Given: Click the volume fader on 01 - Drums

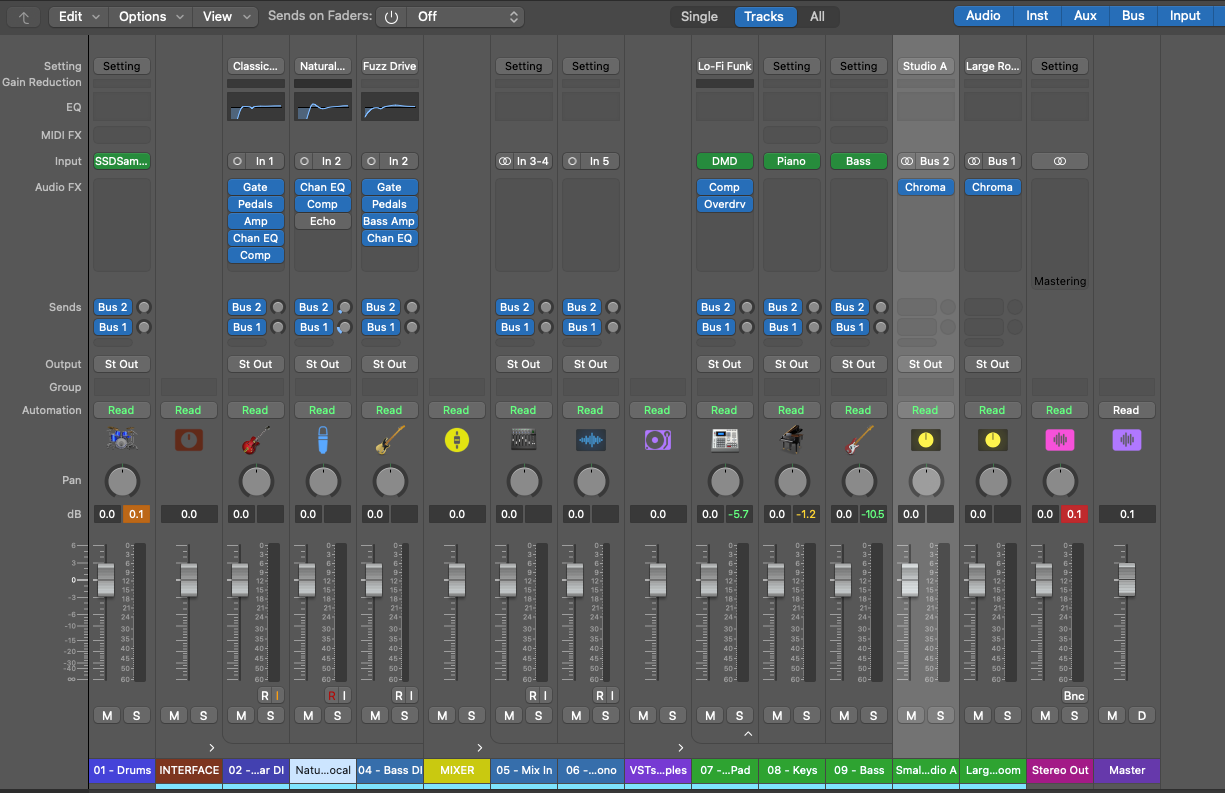Looking at the screenshot, I should pyautogui.click(x=105, y=579).
